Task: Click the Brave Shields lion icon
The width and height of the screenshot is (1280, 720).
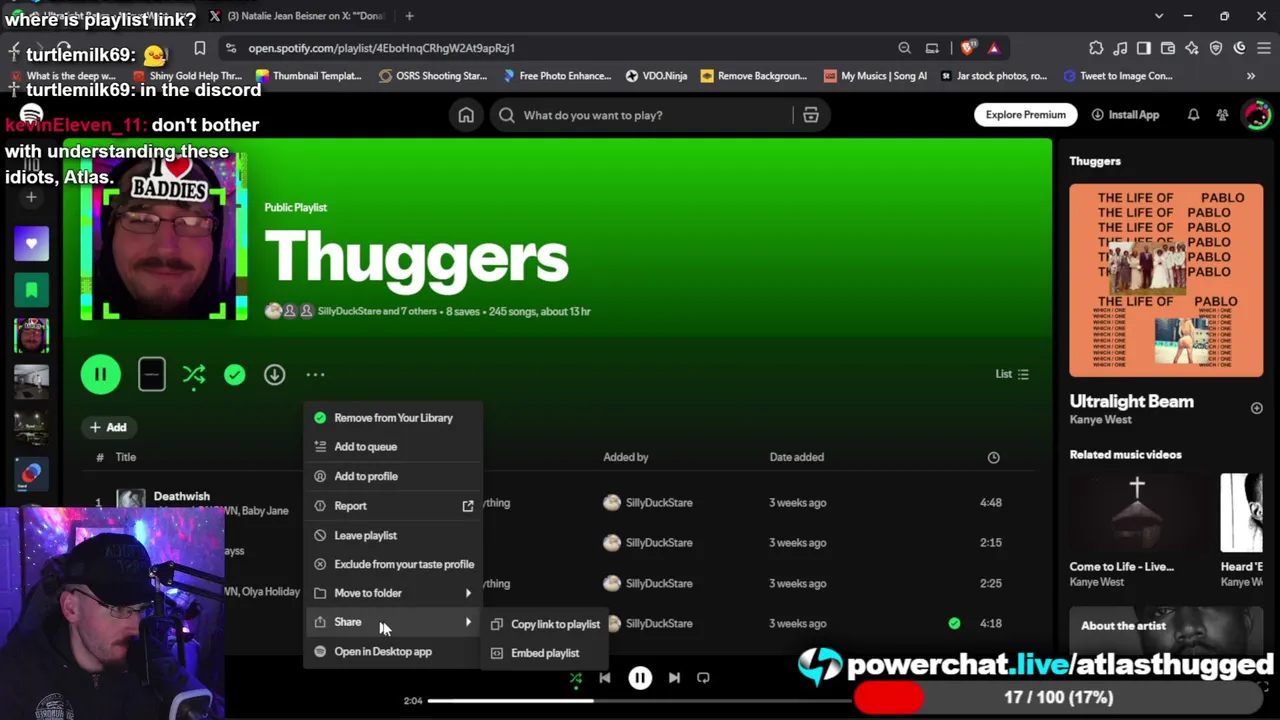Action: [x=968, y=48]
